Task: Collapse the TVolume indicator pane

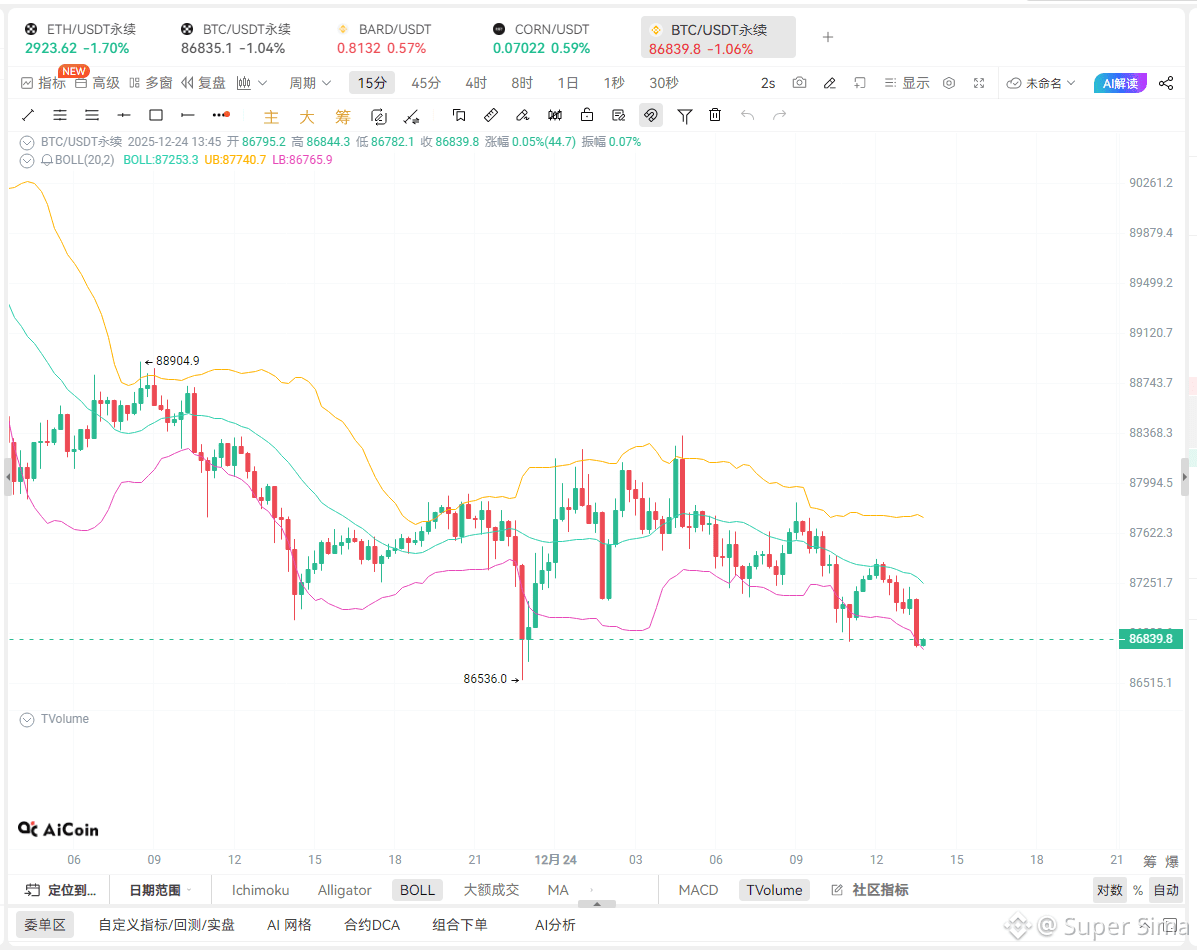Action: (x=27, y=720)
